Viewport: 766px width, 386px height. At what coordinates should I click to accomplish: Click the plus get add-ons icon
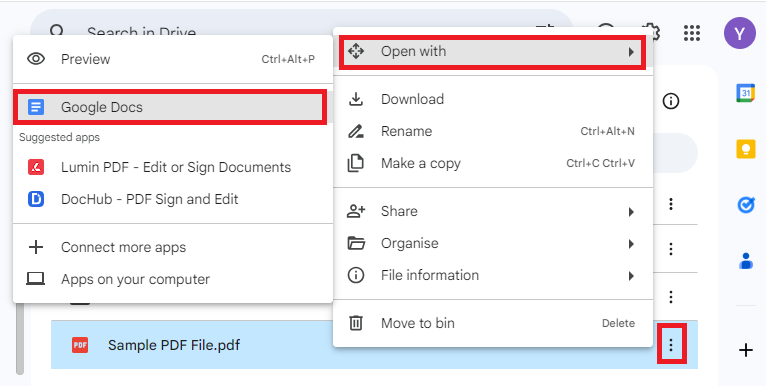click(x=745, y=350)
